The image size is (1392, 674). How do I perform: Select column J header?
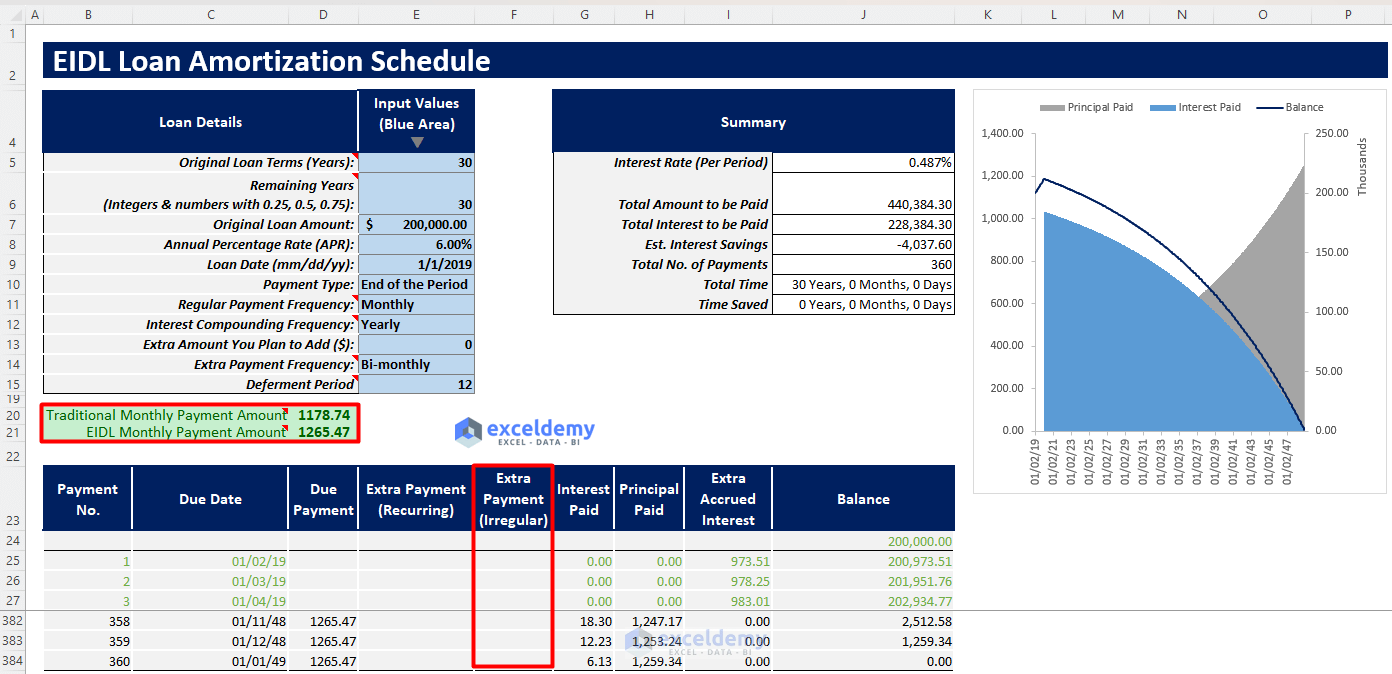pyautogui.click(x=863, y=14)
